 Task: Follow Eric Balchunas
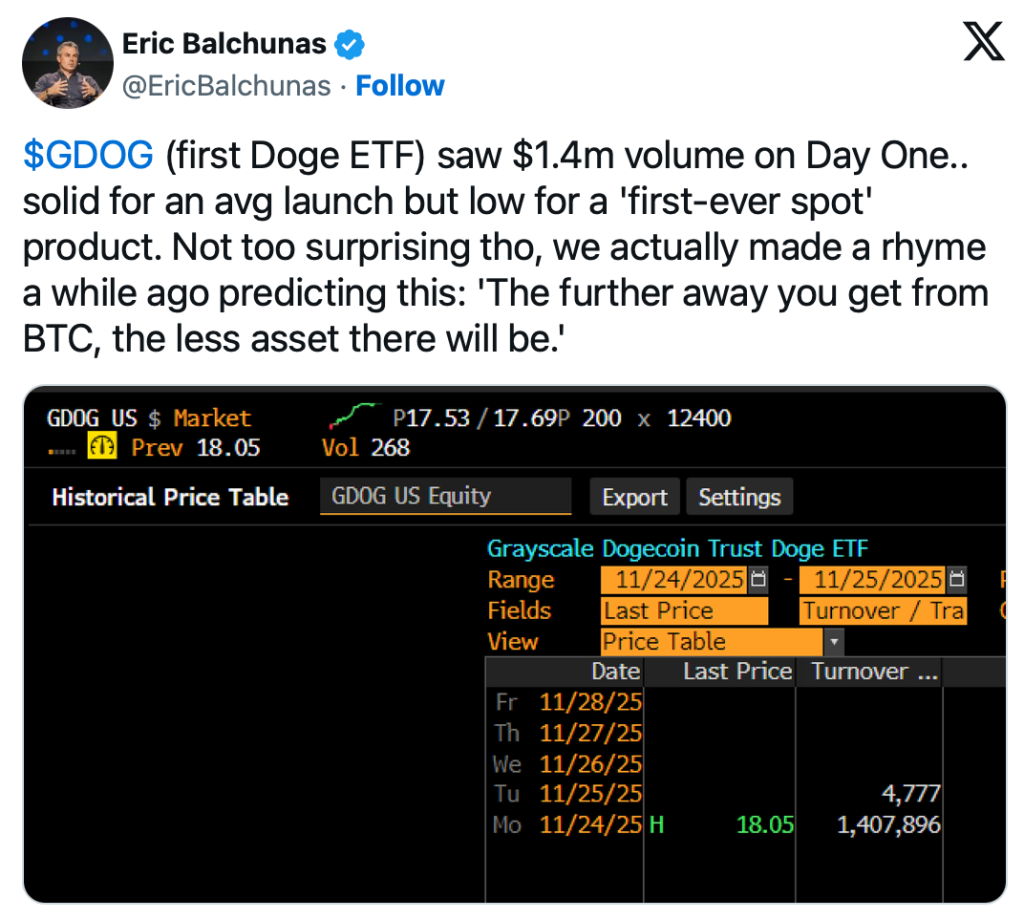400,87
